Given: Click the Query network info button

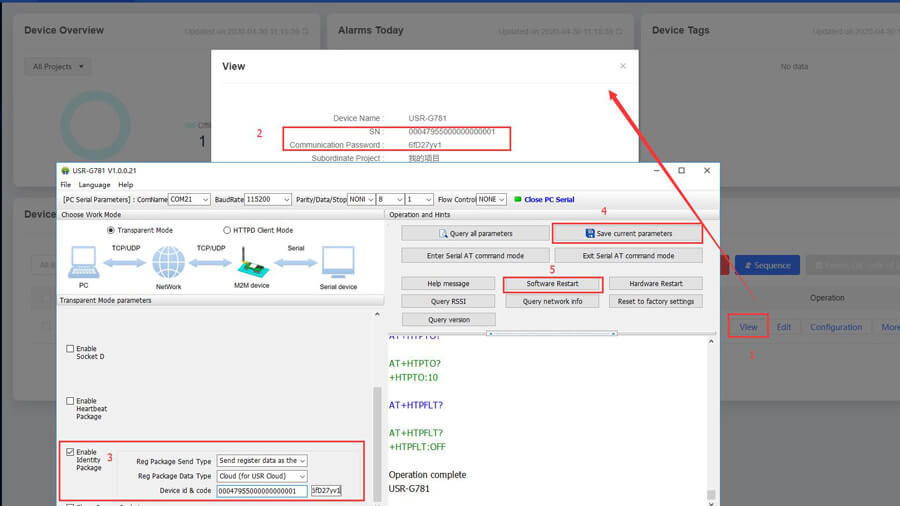Looking at the screenshot, I should click(x=552, y=301).
